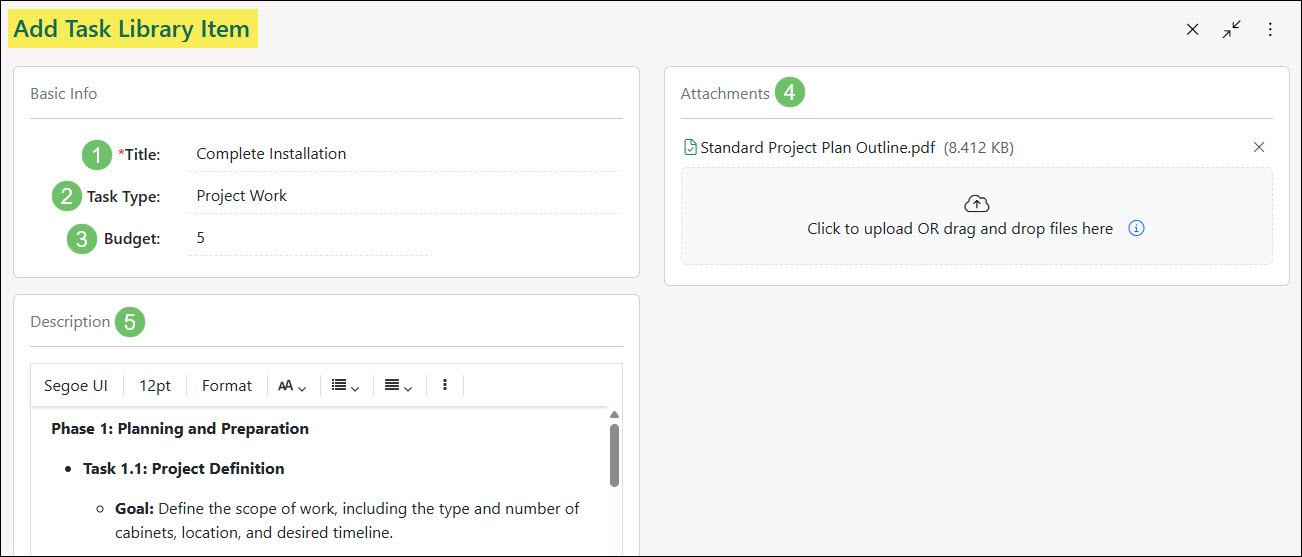Click the collapse window arrows icon
Viewport: 1302px width, 557px height.
1231,29
